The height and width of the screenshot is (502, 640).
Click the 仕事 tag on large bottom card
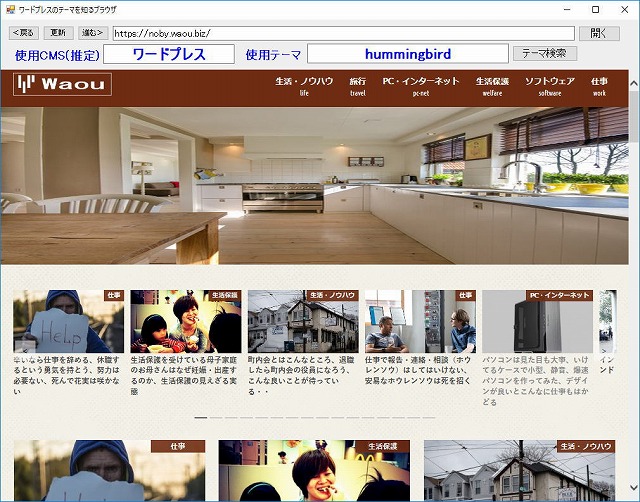click(178, 446)
